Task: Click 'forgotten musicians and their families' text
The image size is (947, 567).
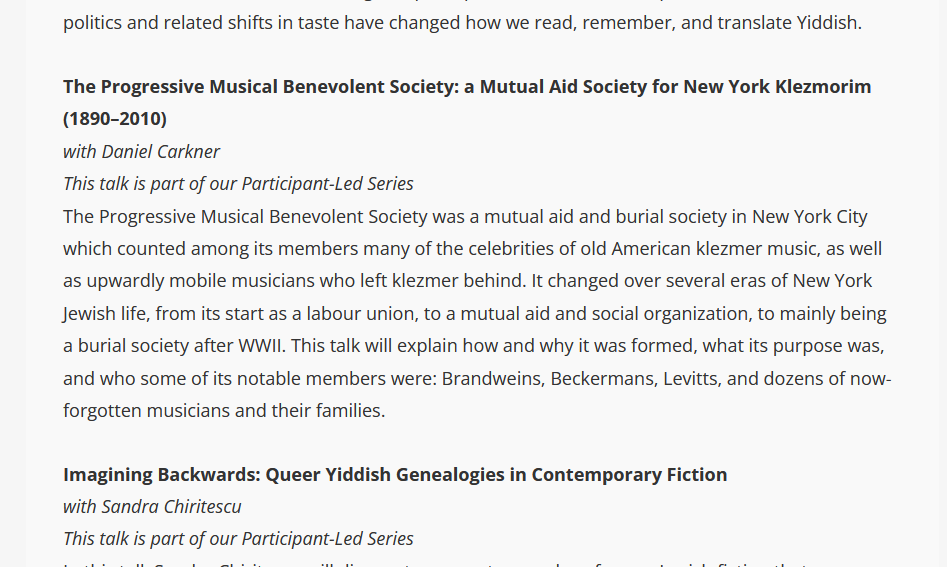Action: (224, 410)
